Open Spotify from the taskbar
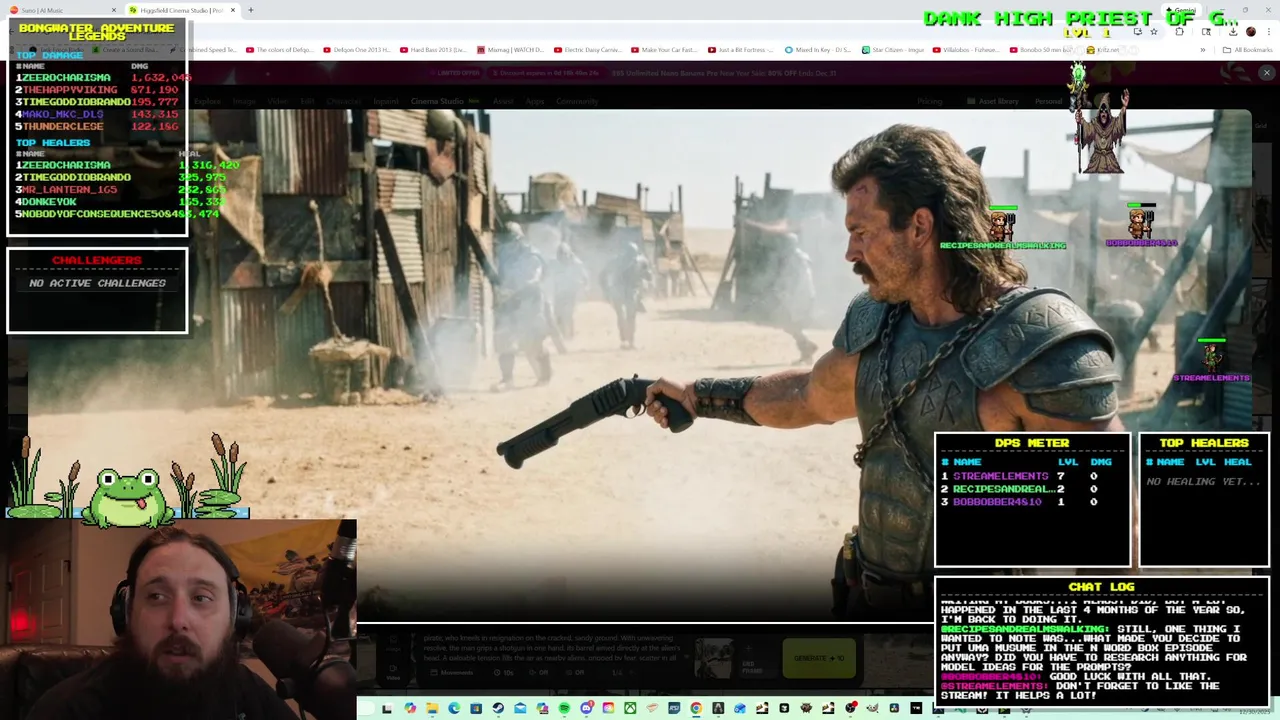 tap(564, 708)
